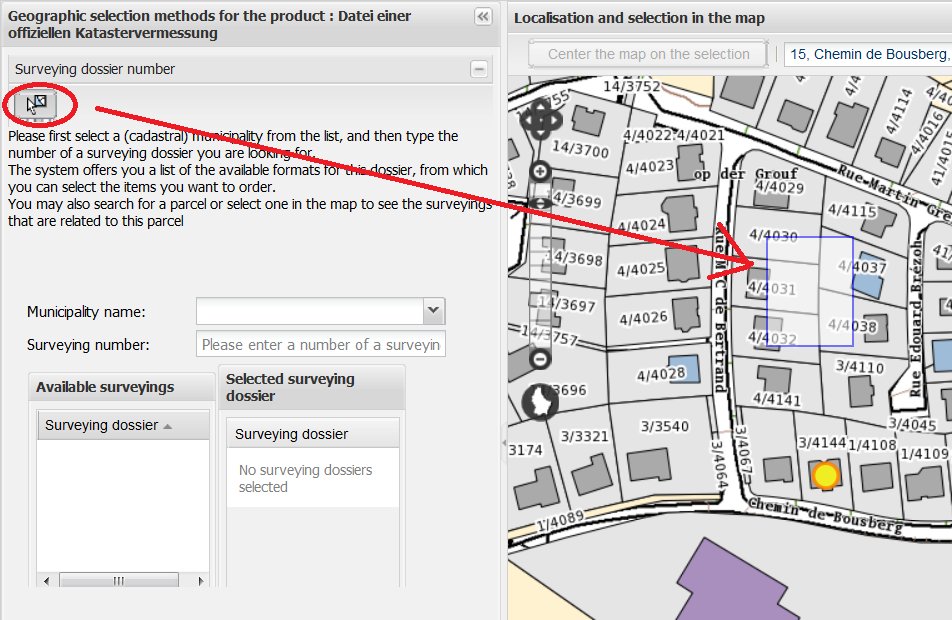Zoom out with the map minus button
The height and width of the screenshot is (620, 952).
pos(540,358)
